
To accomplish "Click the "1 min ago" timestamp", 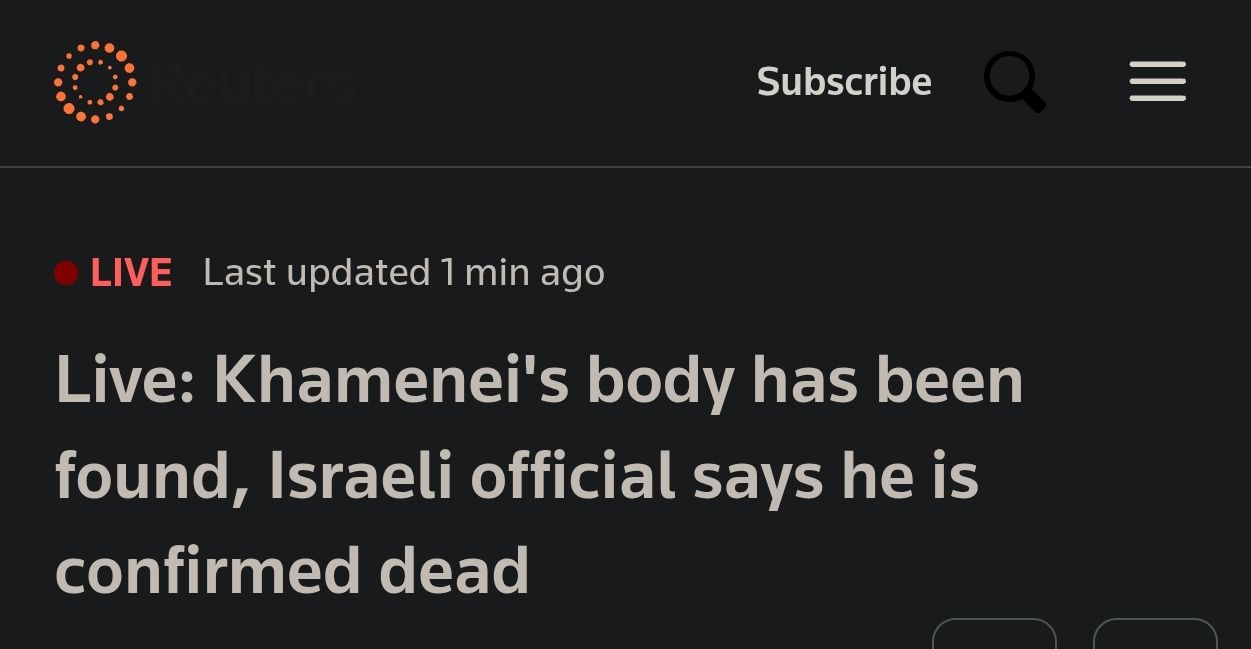I will [x=522, y=273].
